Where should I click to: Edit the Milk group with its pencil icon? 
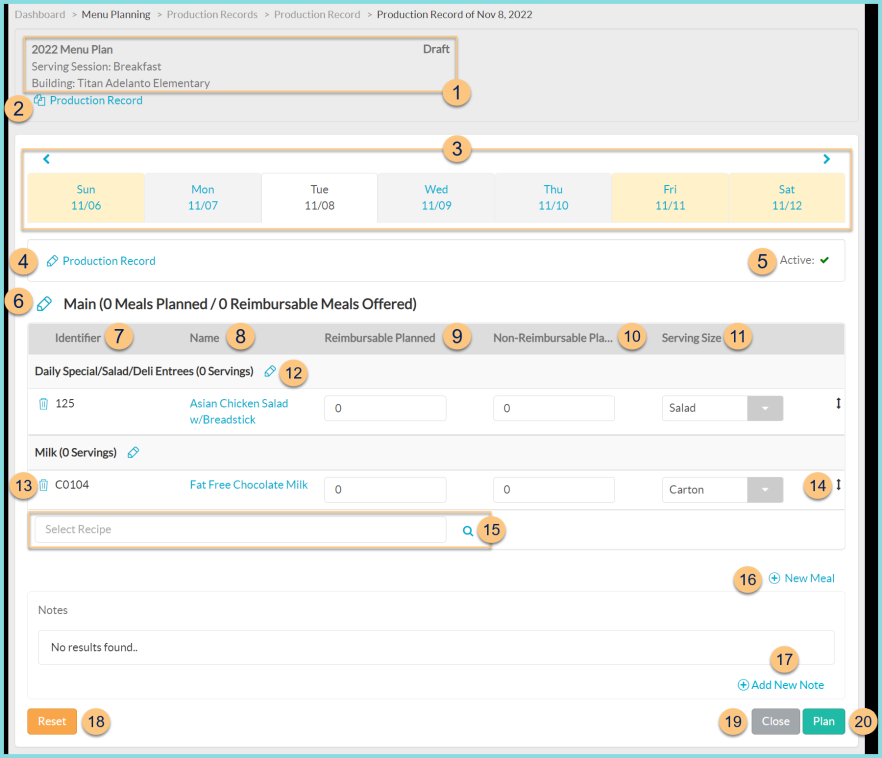click(133, 452)
